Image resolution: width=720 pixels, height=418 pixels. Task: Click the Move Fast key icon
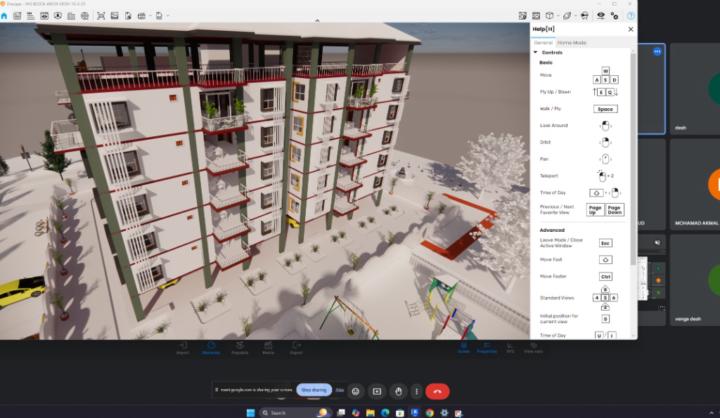(x=605, y=260)
